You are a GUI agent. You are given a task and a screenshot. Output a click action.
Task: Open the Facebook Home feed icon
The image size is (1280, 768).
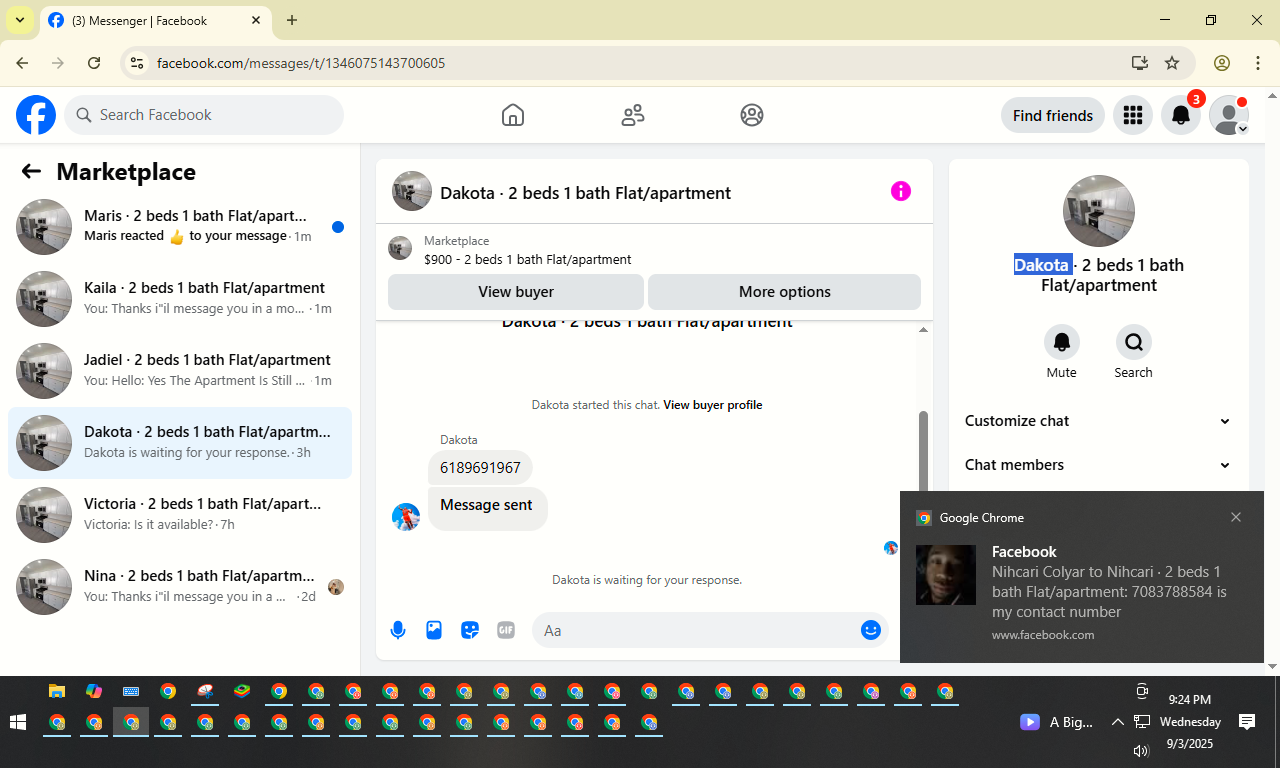pyautogui.click(x=513, y=115)
